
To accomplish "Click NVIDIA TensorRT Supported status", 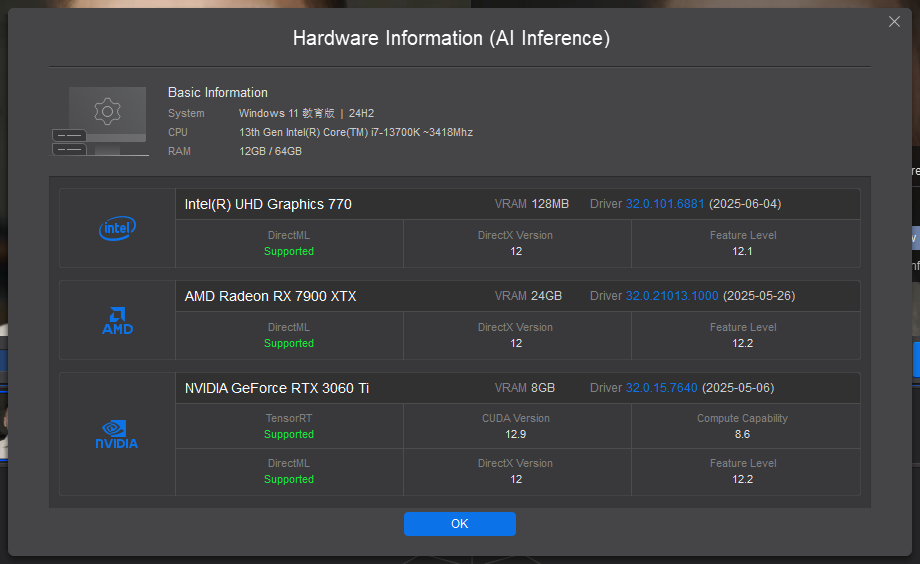I will [289, 434].
